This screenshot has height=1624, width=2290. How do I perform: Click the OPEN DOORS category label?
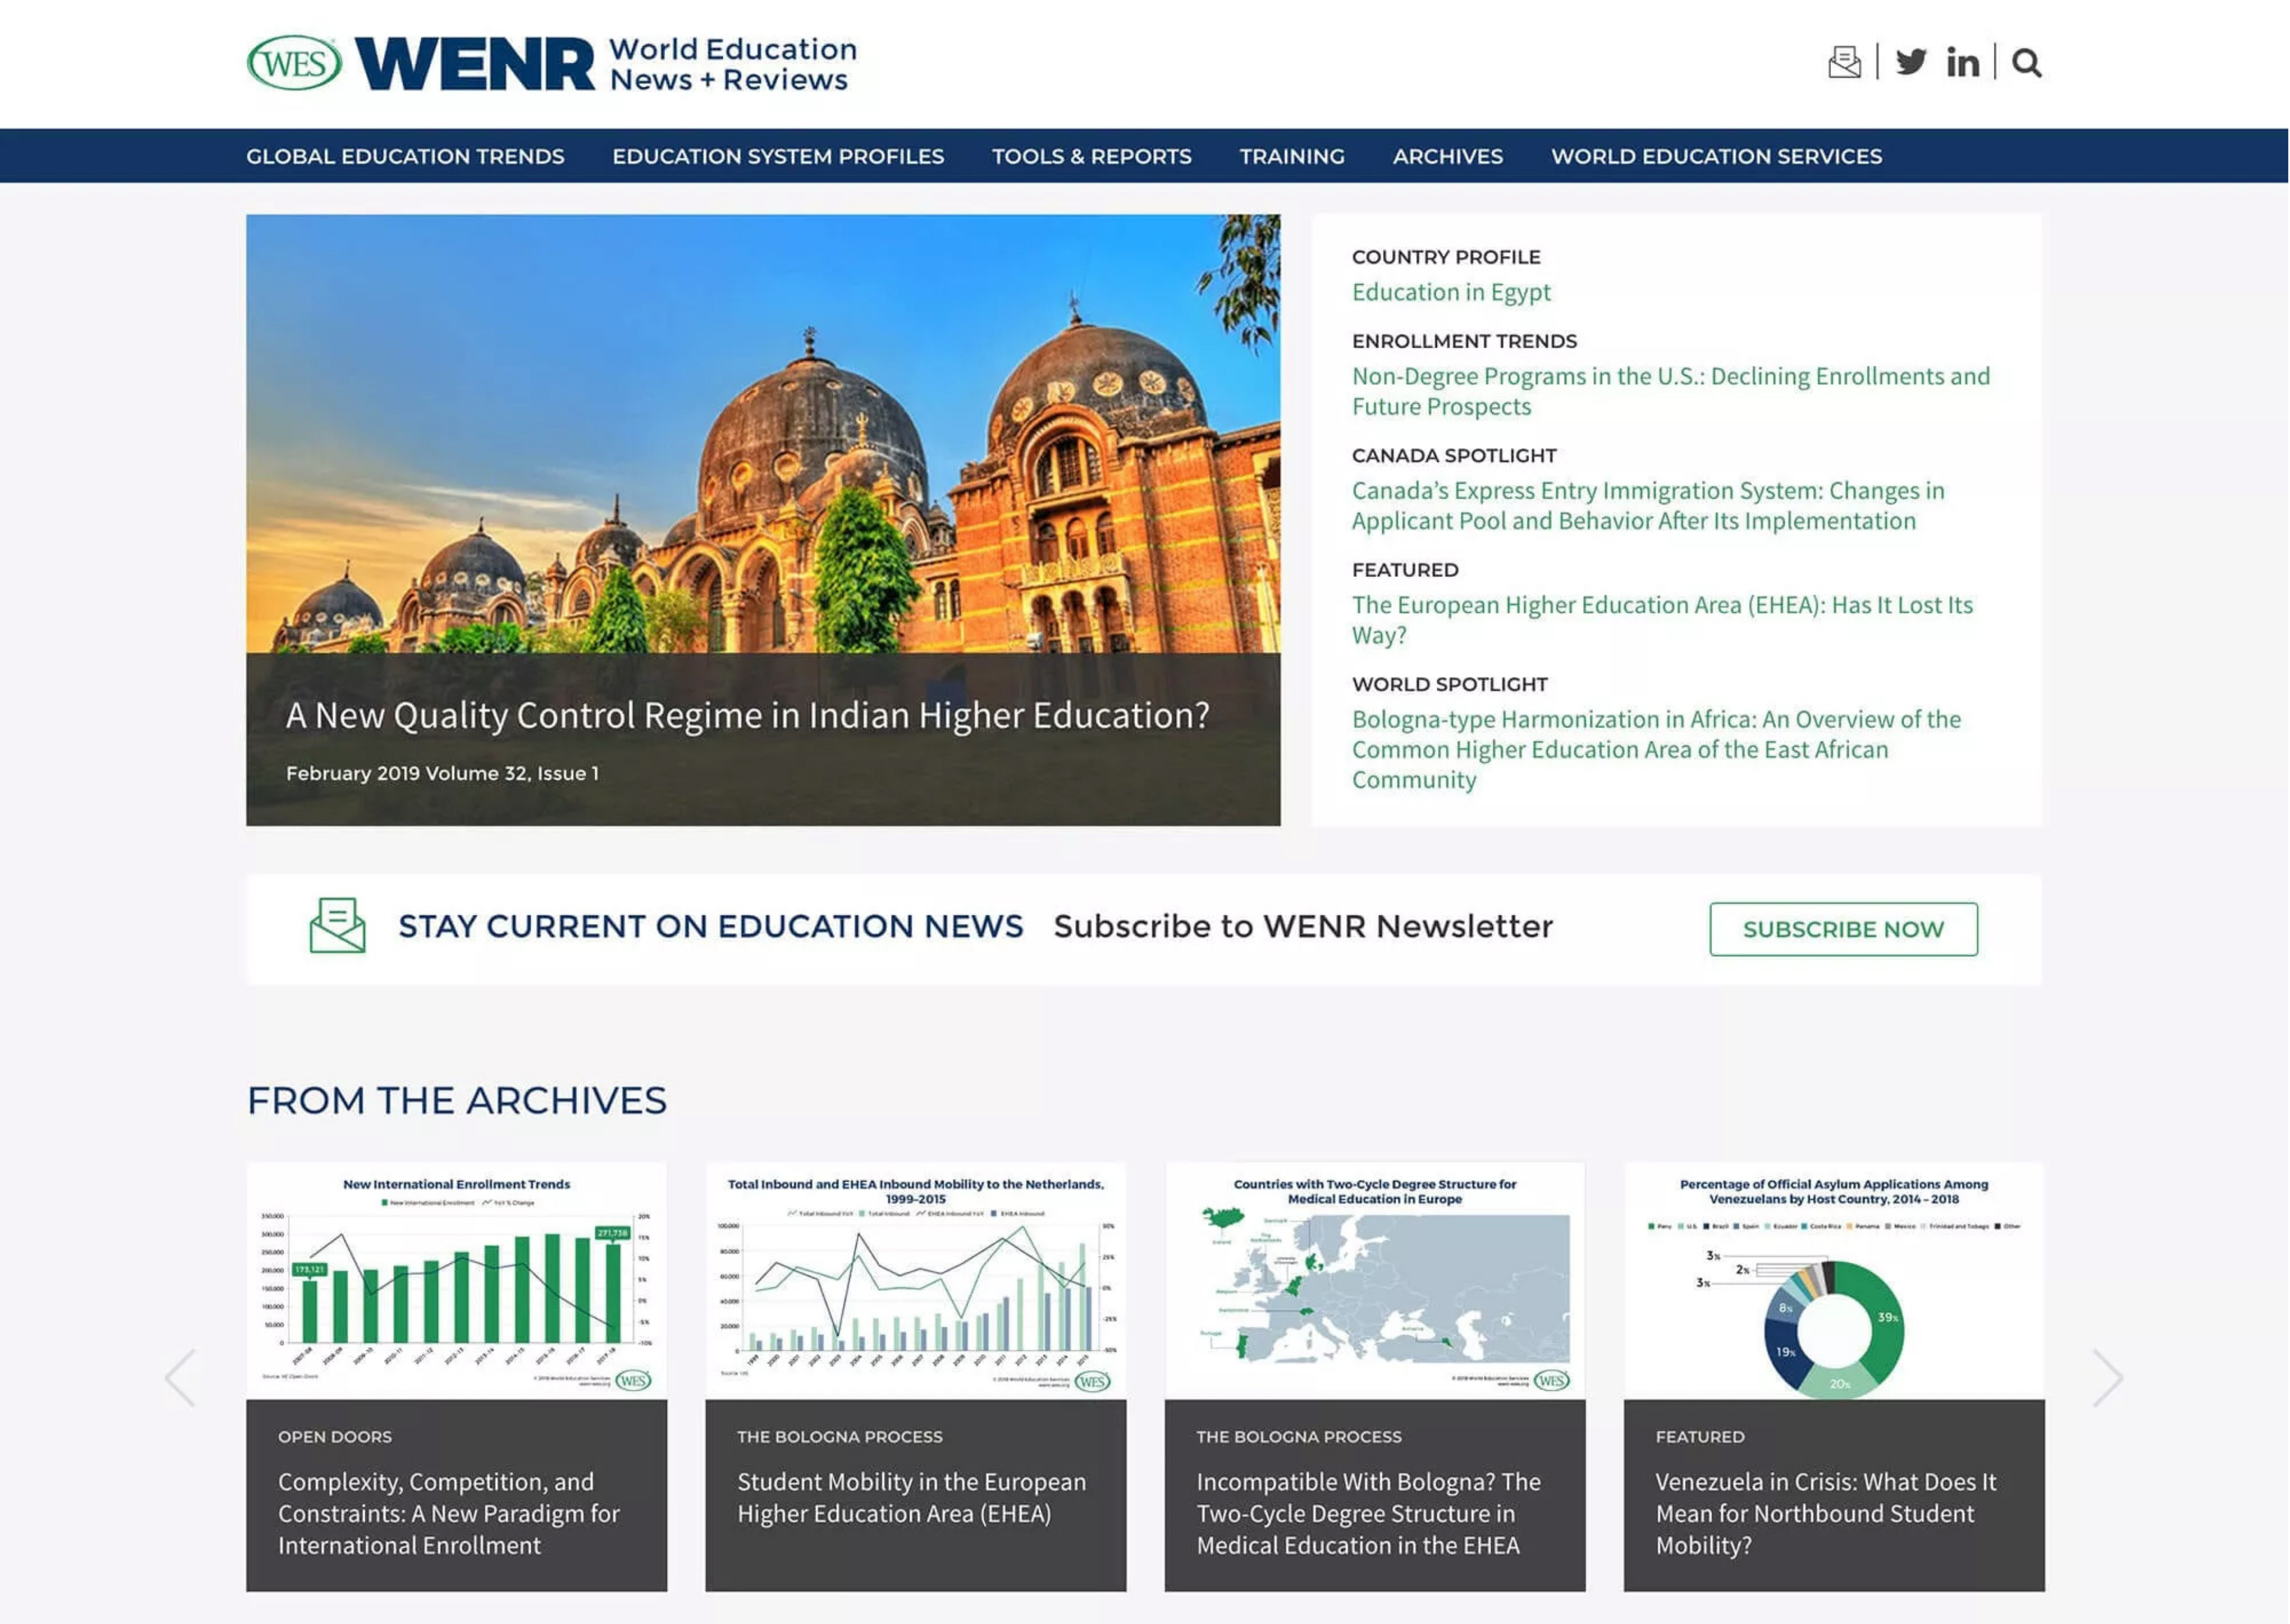click(335, 1437)
